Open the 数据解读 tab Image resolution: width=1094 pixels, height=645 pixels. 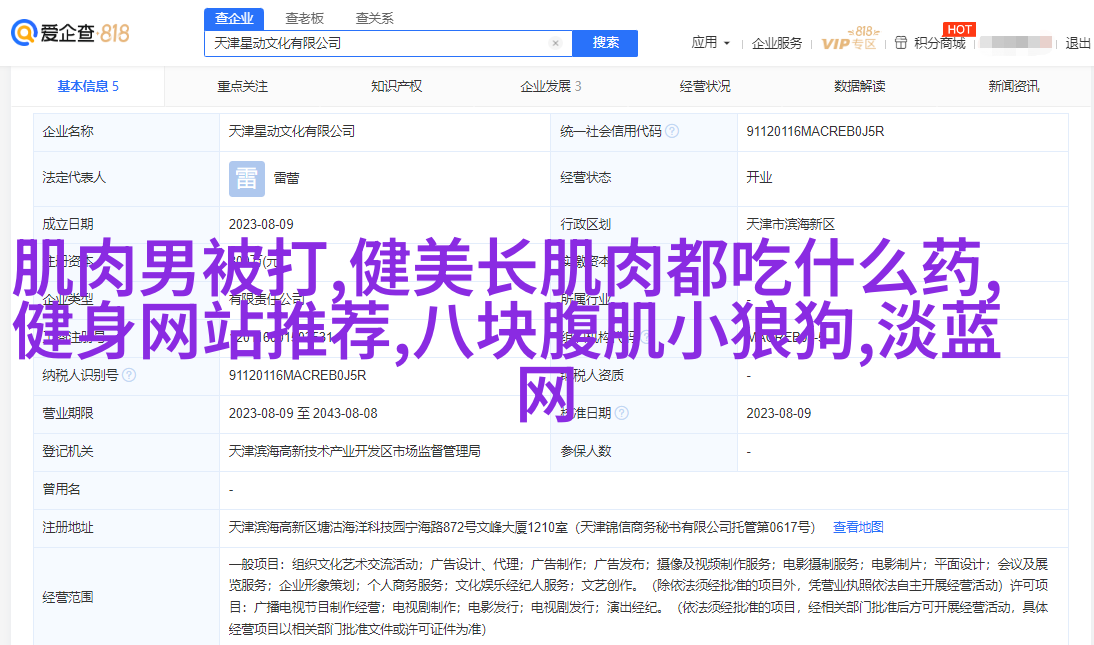coord(860,86)
